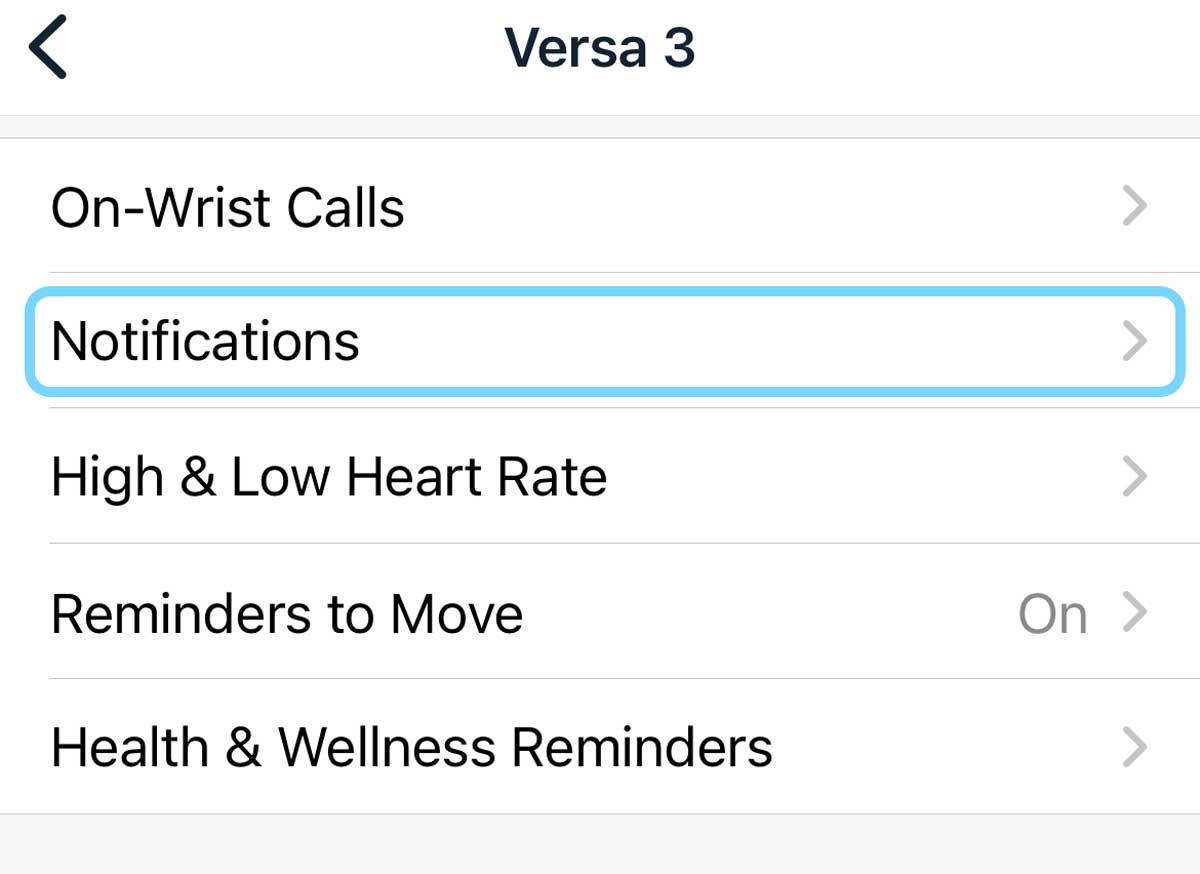The image size is (1200, 874).
Task: Expand On-Wrist Calls with its chevron
Action: 1135,207
